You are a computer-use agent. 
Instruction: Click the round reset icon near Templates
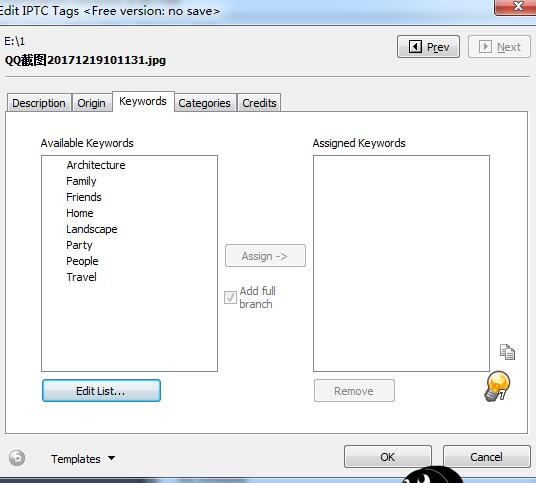(17, 458)
